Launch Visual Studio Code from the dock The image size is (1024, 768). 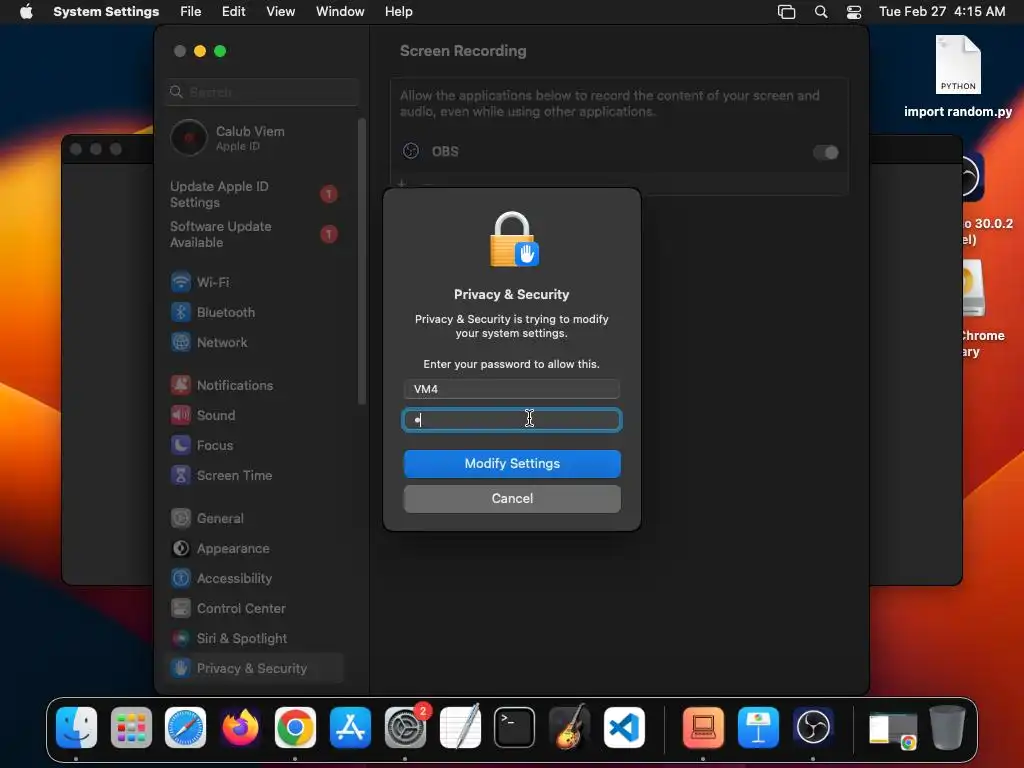624,728
